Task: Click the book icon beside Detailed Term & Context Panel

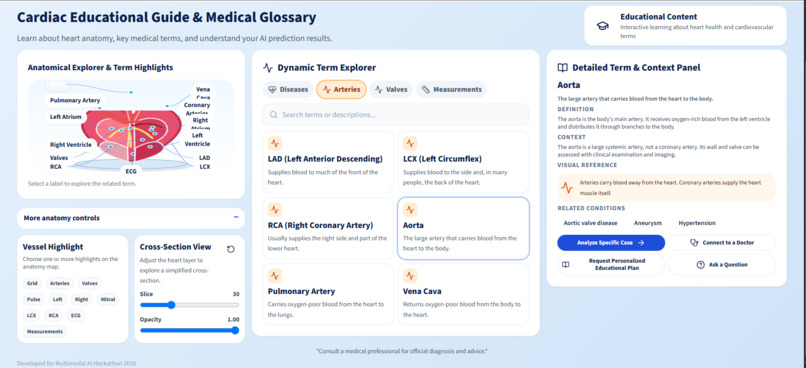Action: pos(562,67)
